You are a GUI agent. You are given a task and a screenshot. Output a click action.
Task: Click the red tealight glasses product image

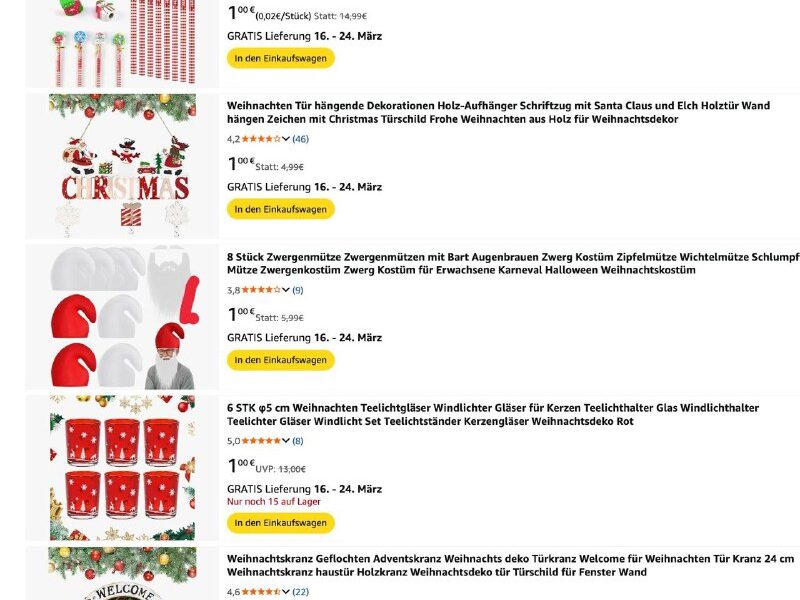124,468
